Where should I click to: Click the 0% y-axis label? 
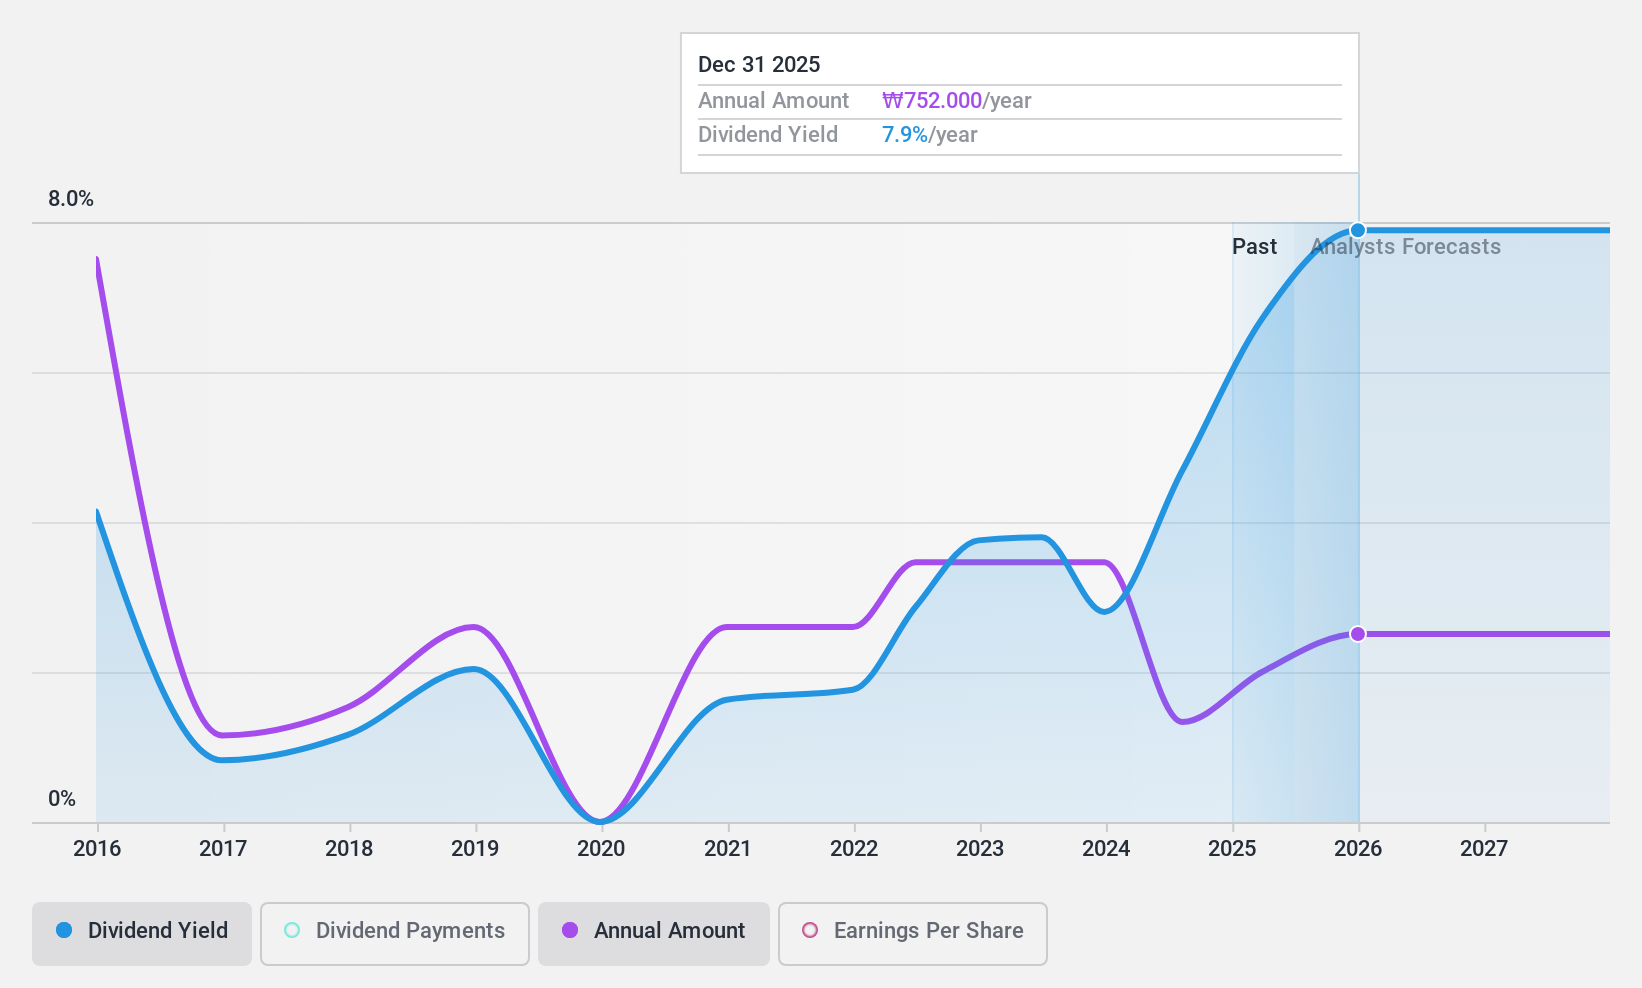62,799
